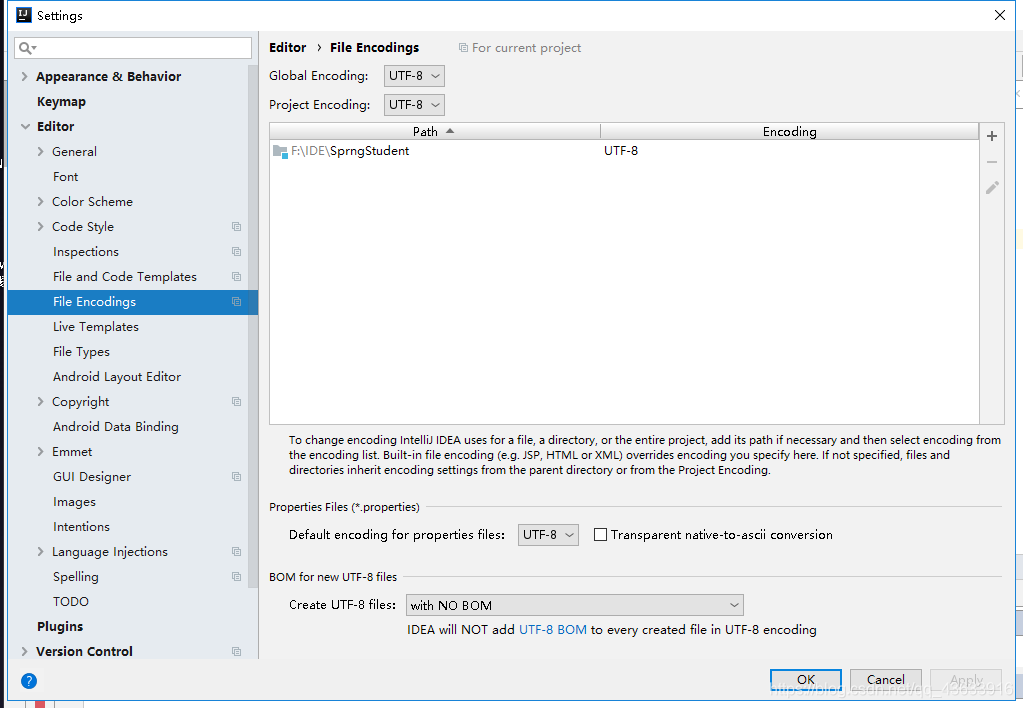Open File and Code Templates settings
Viewport: 1023px width, 708px height.
click(x=125, y=277)
